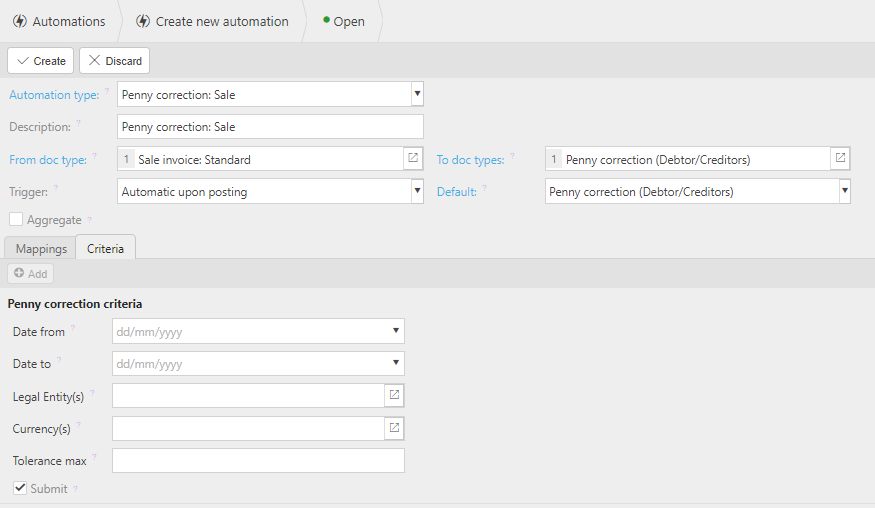Enable the Aggregate checkbox
875x508 pixels.
16,219
